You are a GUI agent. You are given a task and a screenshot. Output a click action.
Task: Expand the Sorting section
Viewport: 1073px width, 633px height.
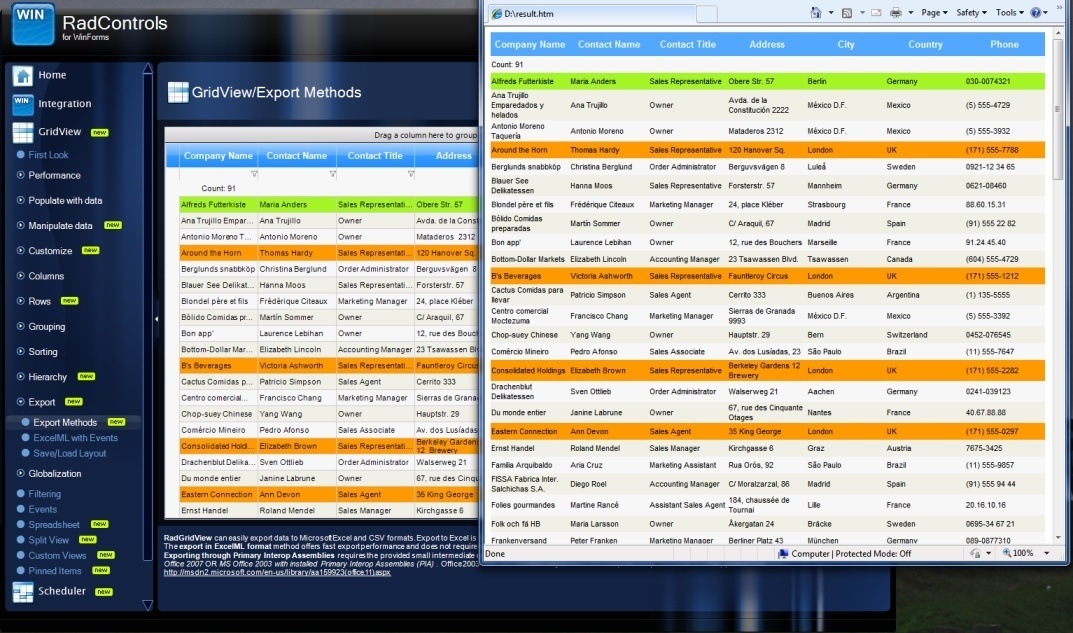[21, 351]
